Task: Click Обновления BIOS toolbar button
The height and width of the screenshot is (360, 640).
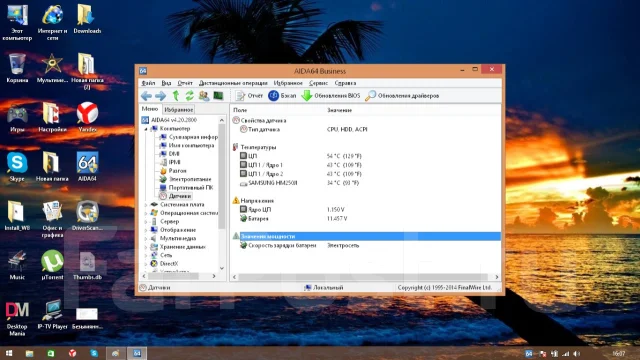Action: pyautogui.click(x=331, y=96)
